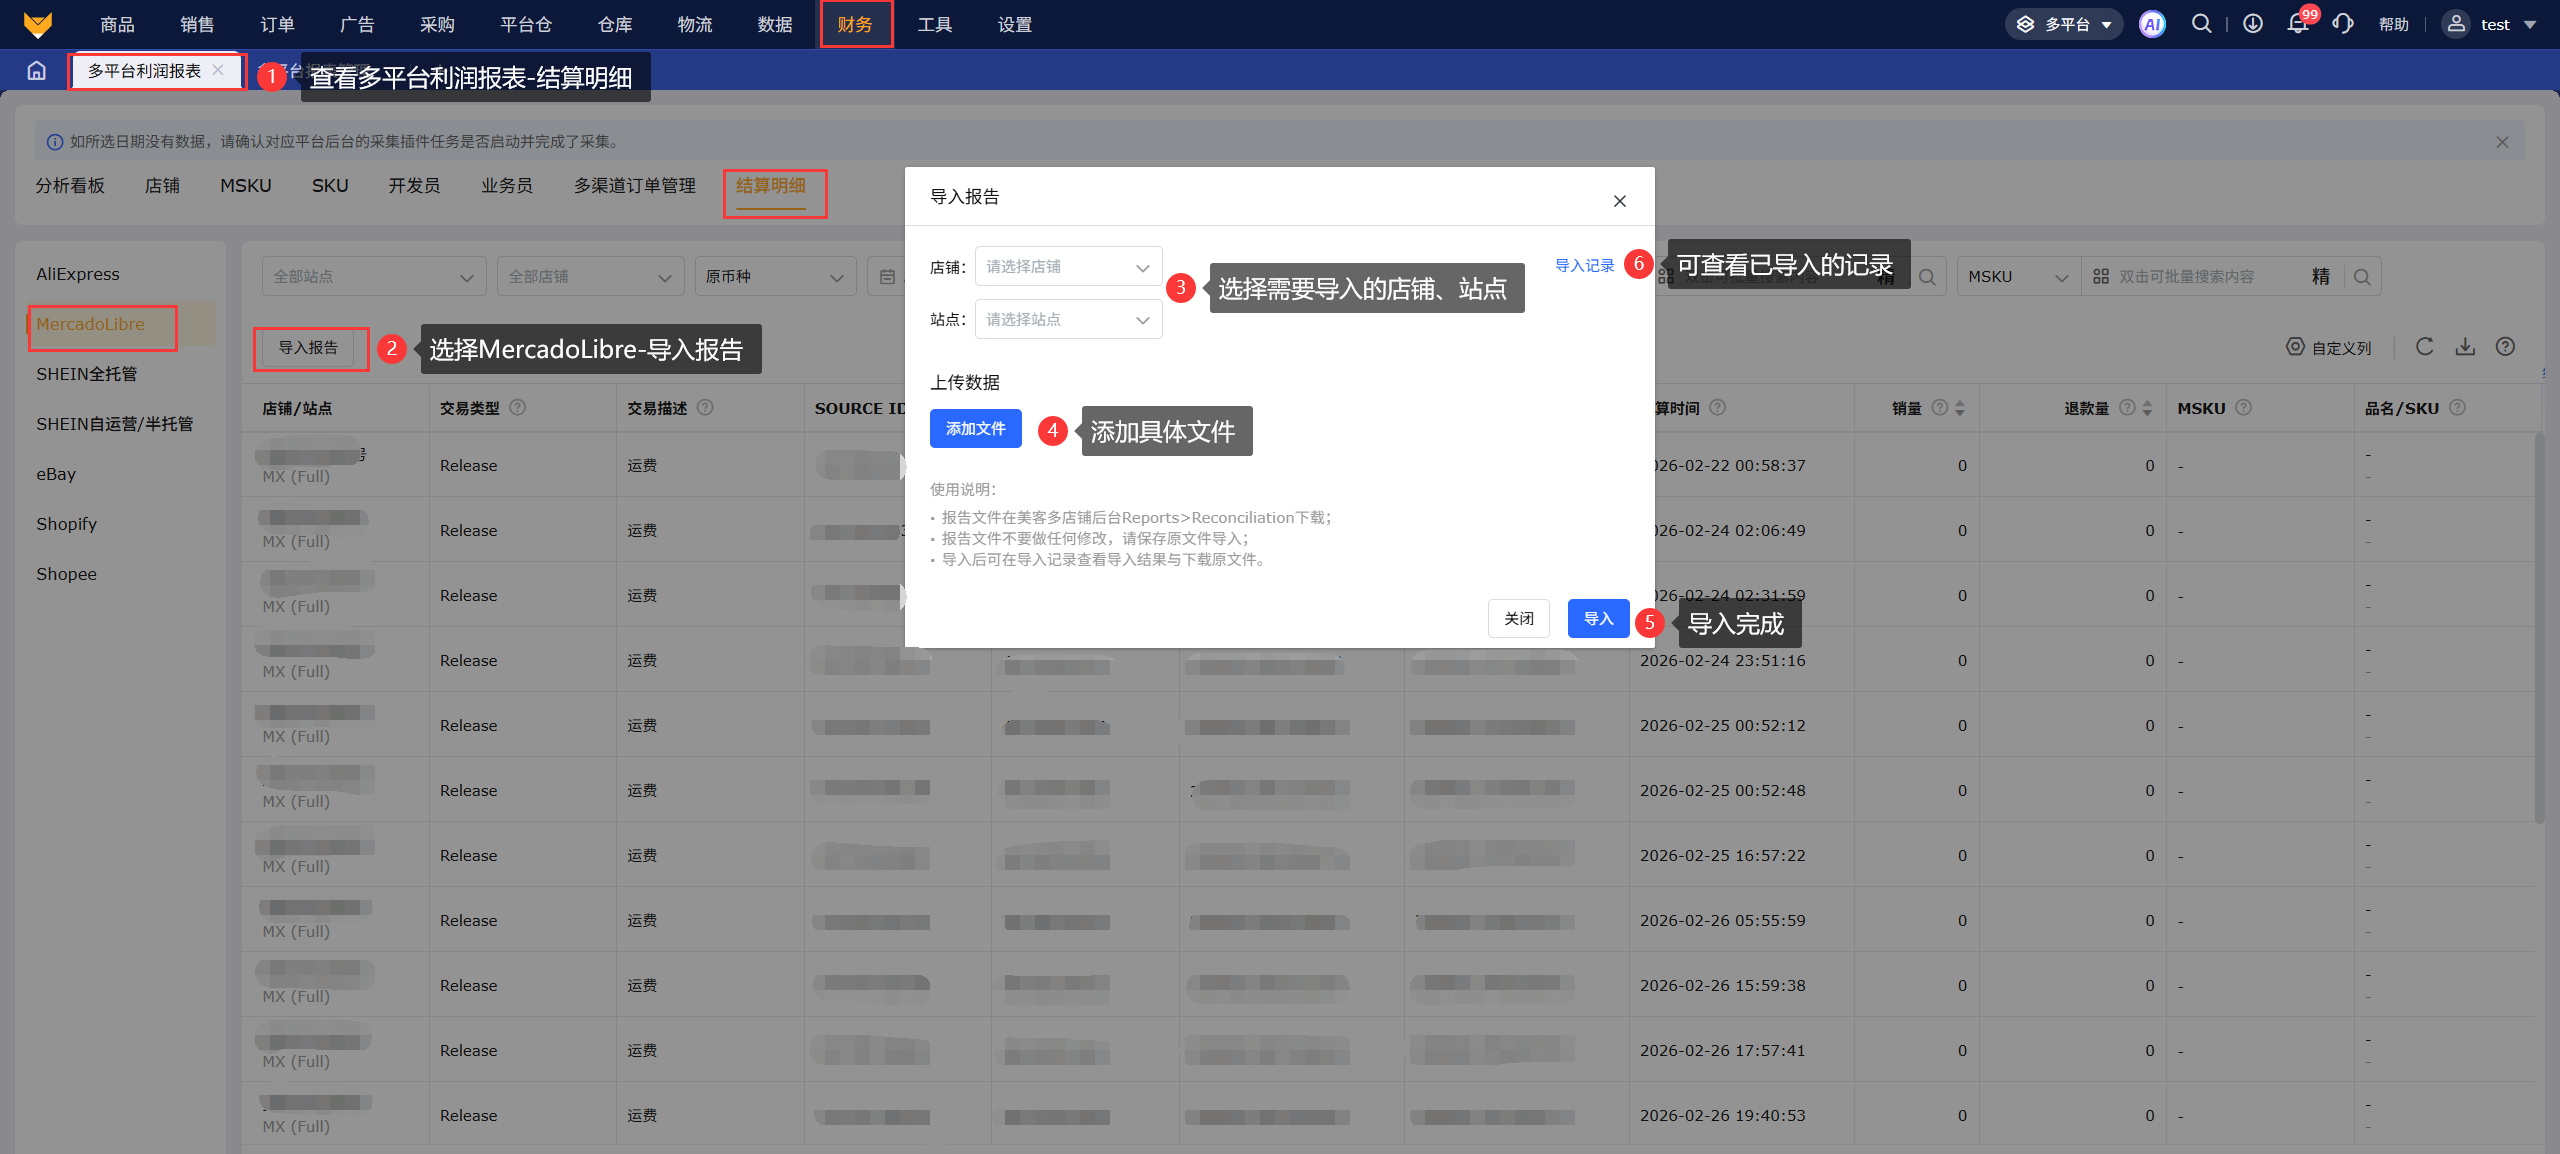Expand the 店铺 selection dropdown

1068,267
